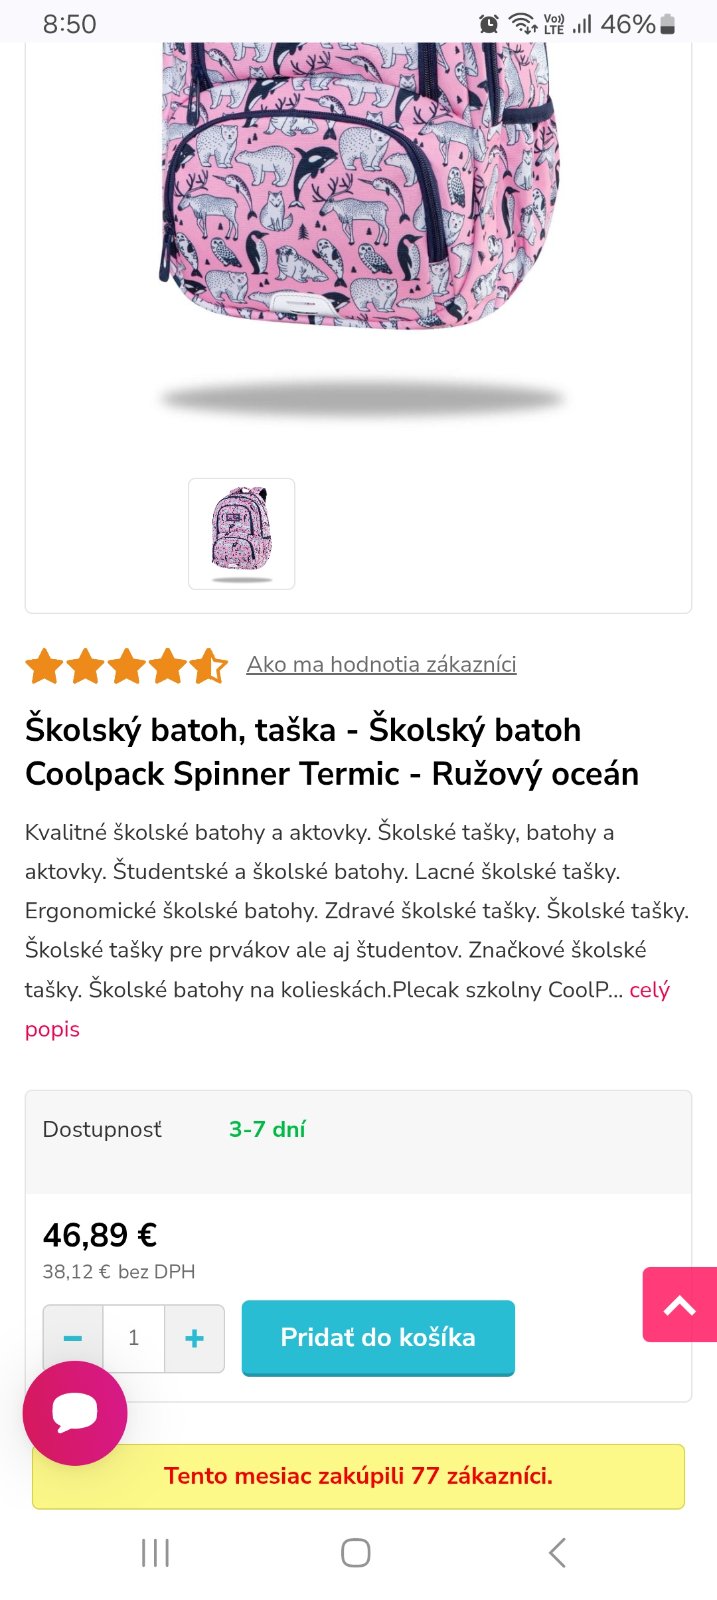Tap the Wi-Fi status icon
This screenshot has height=1600, width=717.
point(522,23)
